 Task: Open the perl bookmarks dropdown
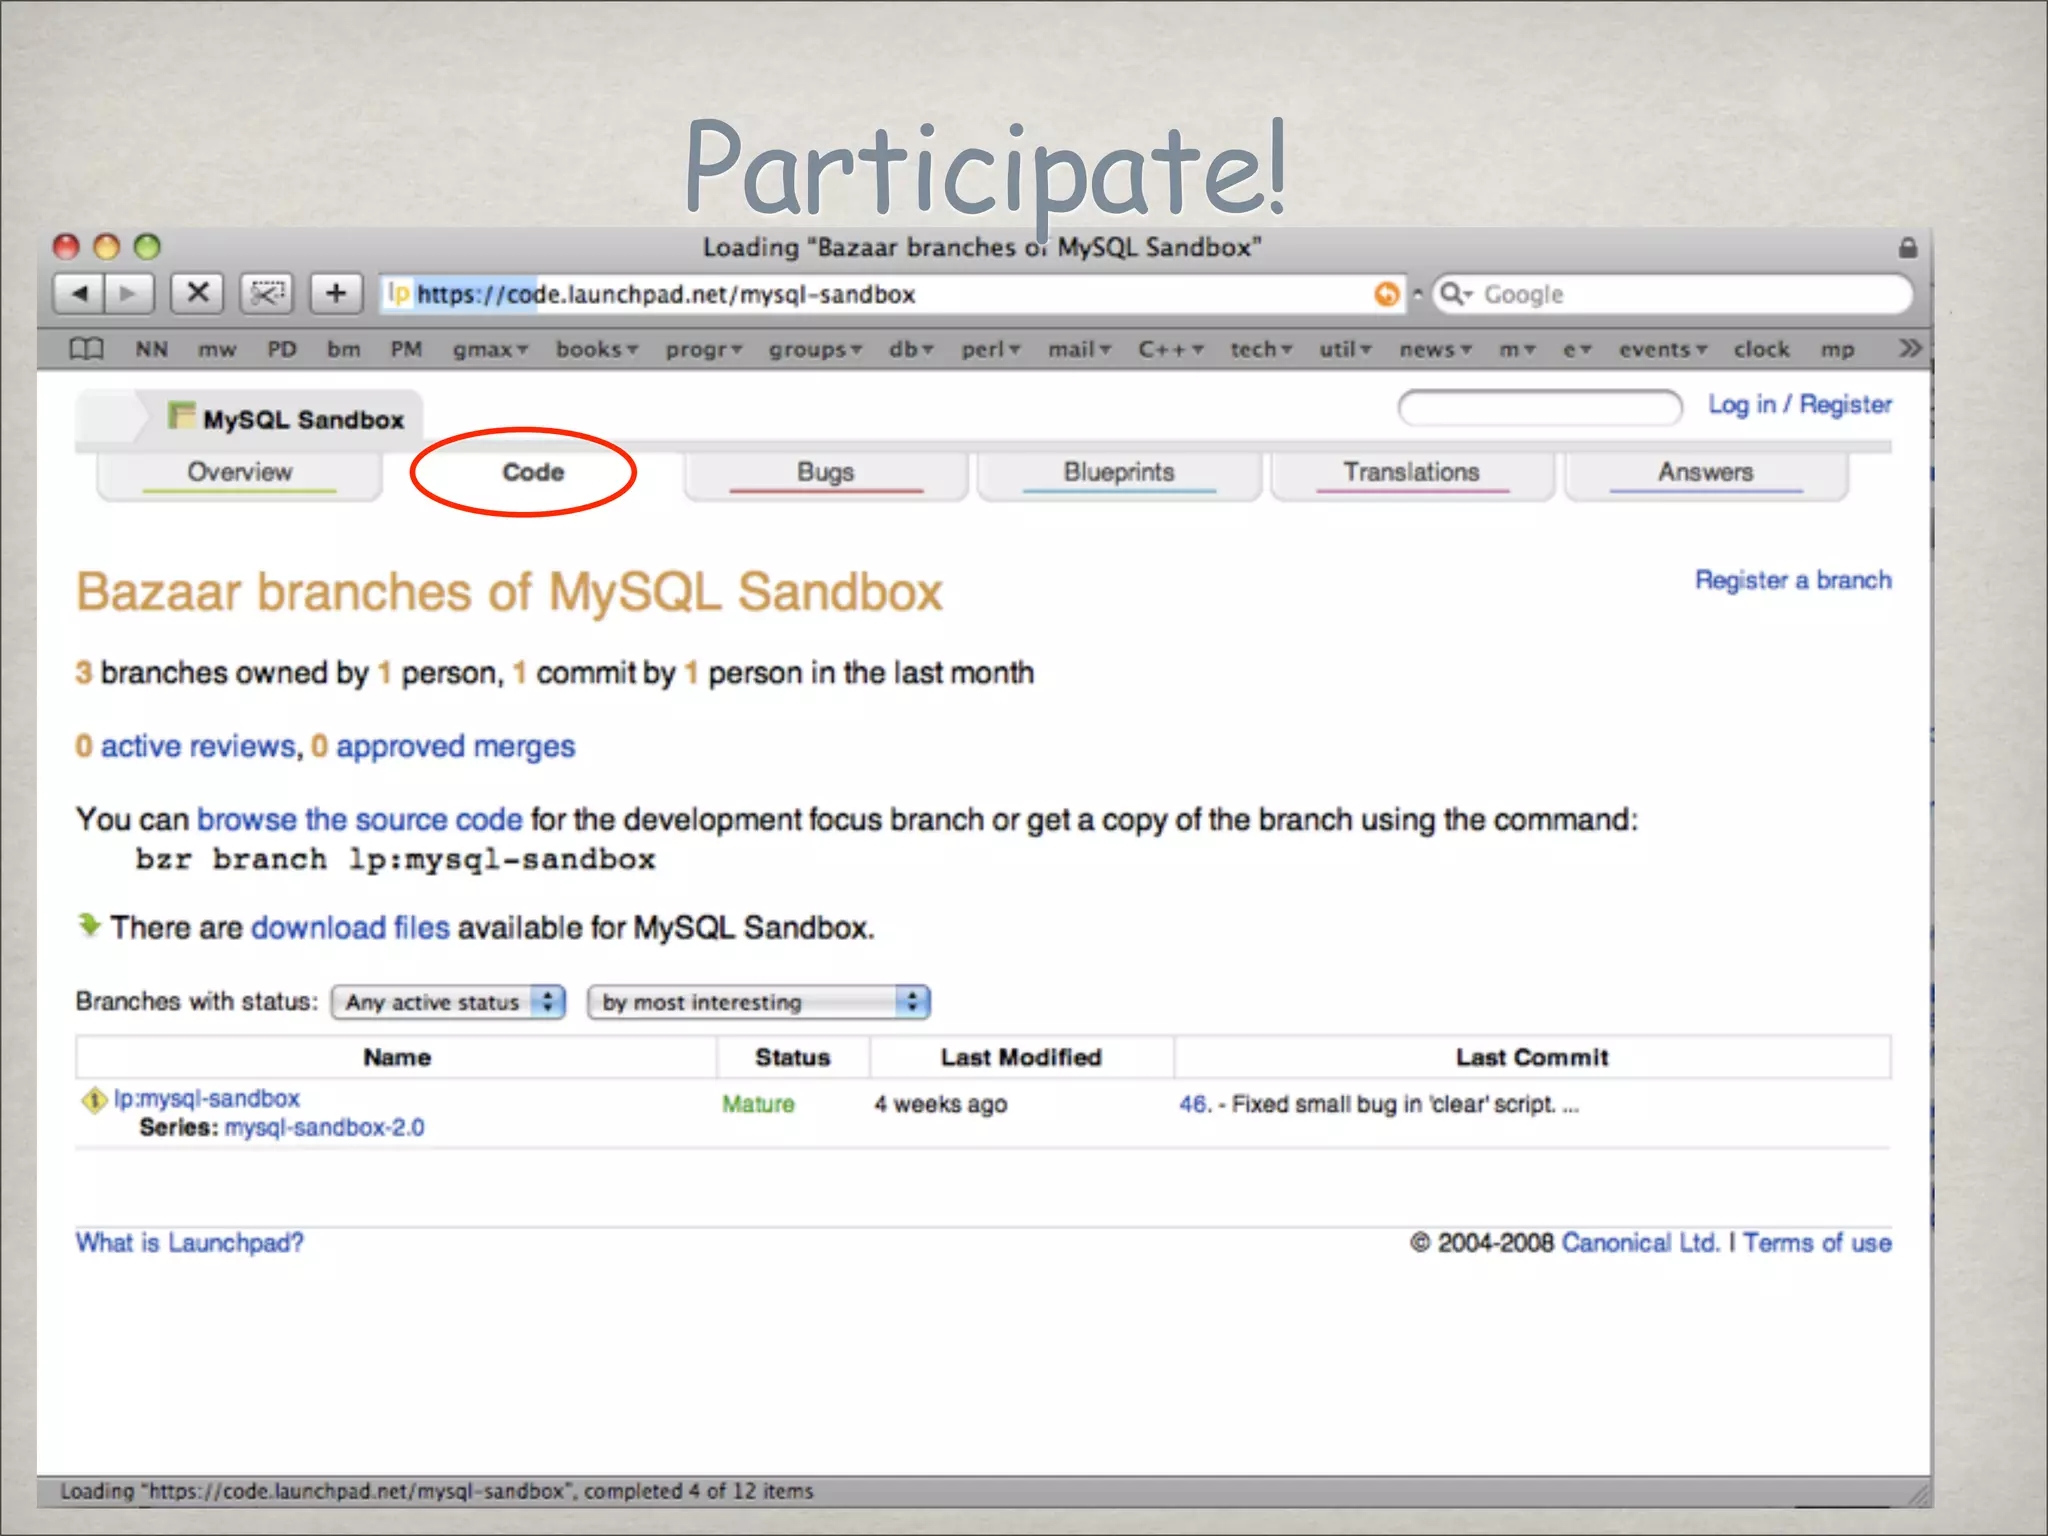pos(991,349)
